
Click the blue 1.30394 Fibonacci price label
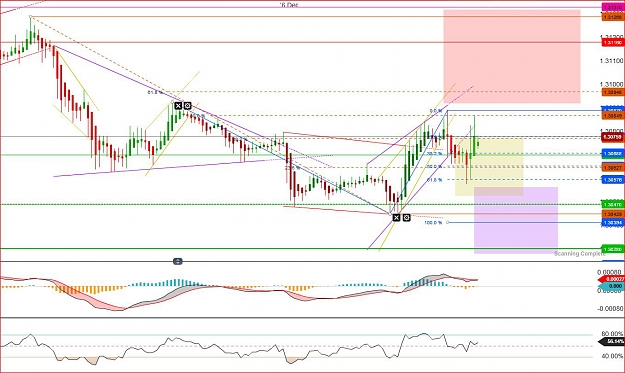[x=613, y=223]
